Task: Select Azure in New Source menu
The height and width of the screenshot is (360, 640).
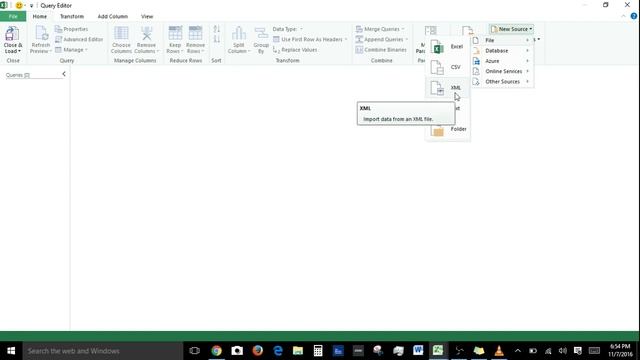Action: pos(502,61)
